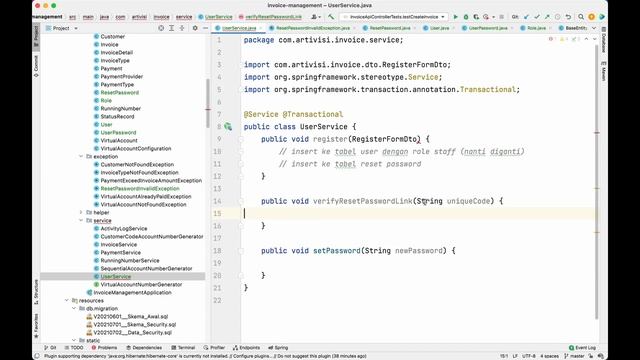Push commits using Git push arrow icon

[547, 17]
